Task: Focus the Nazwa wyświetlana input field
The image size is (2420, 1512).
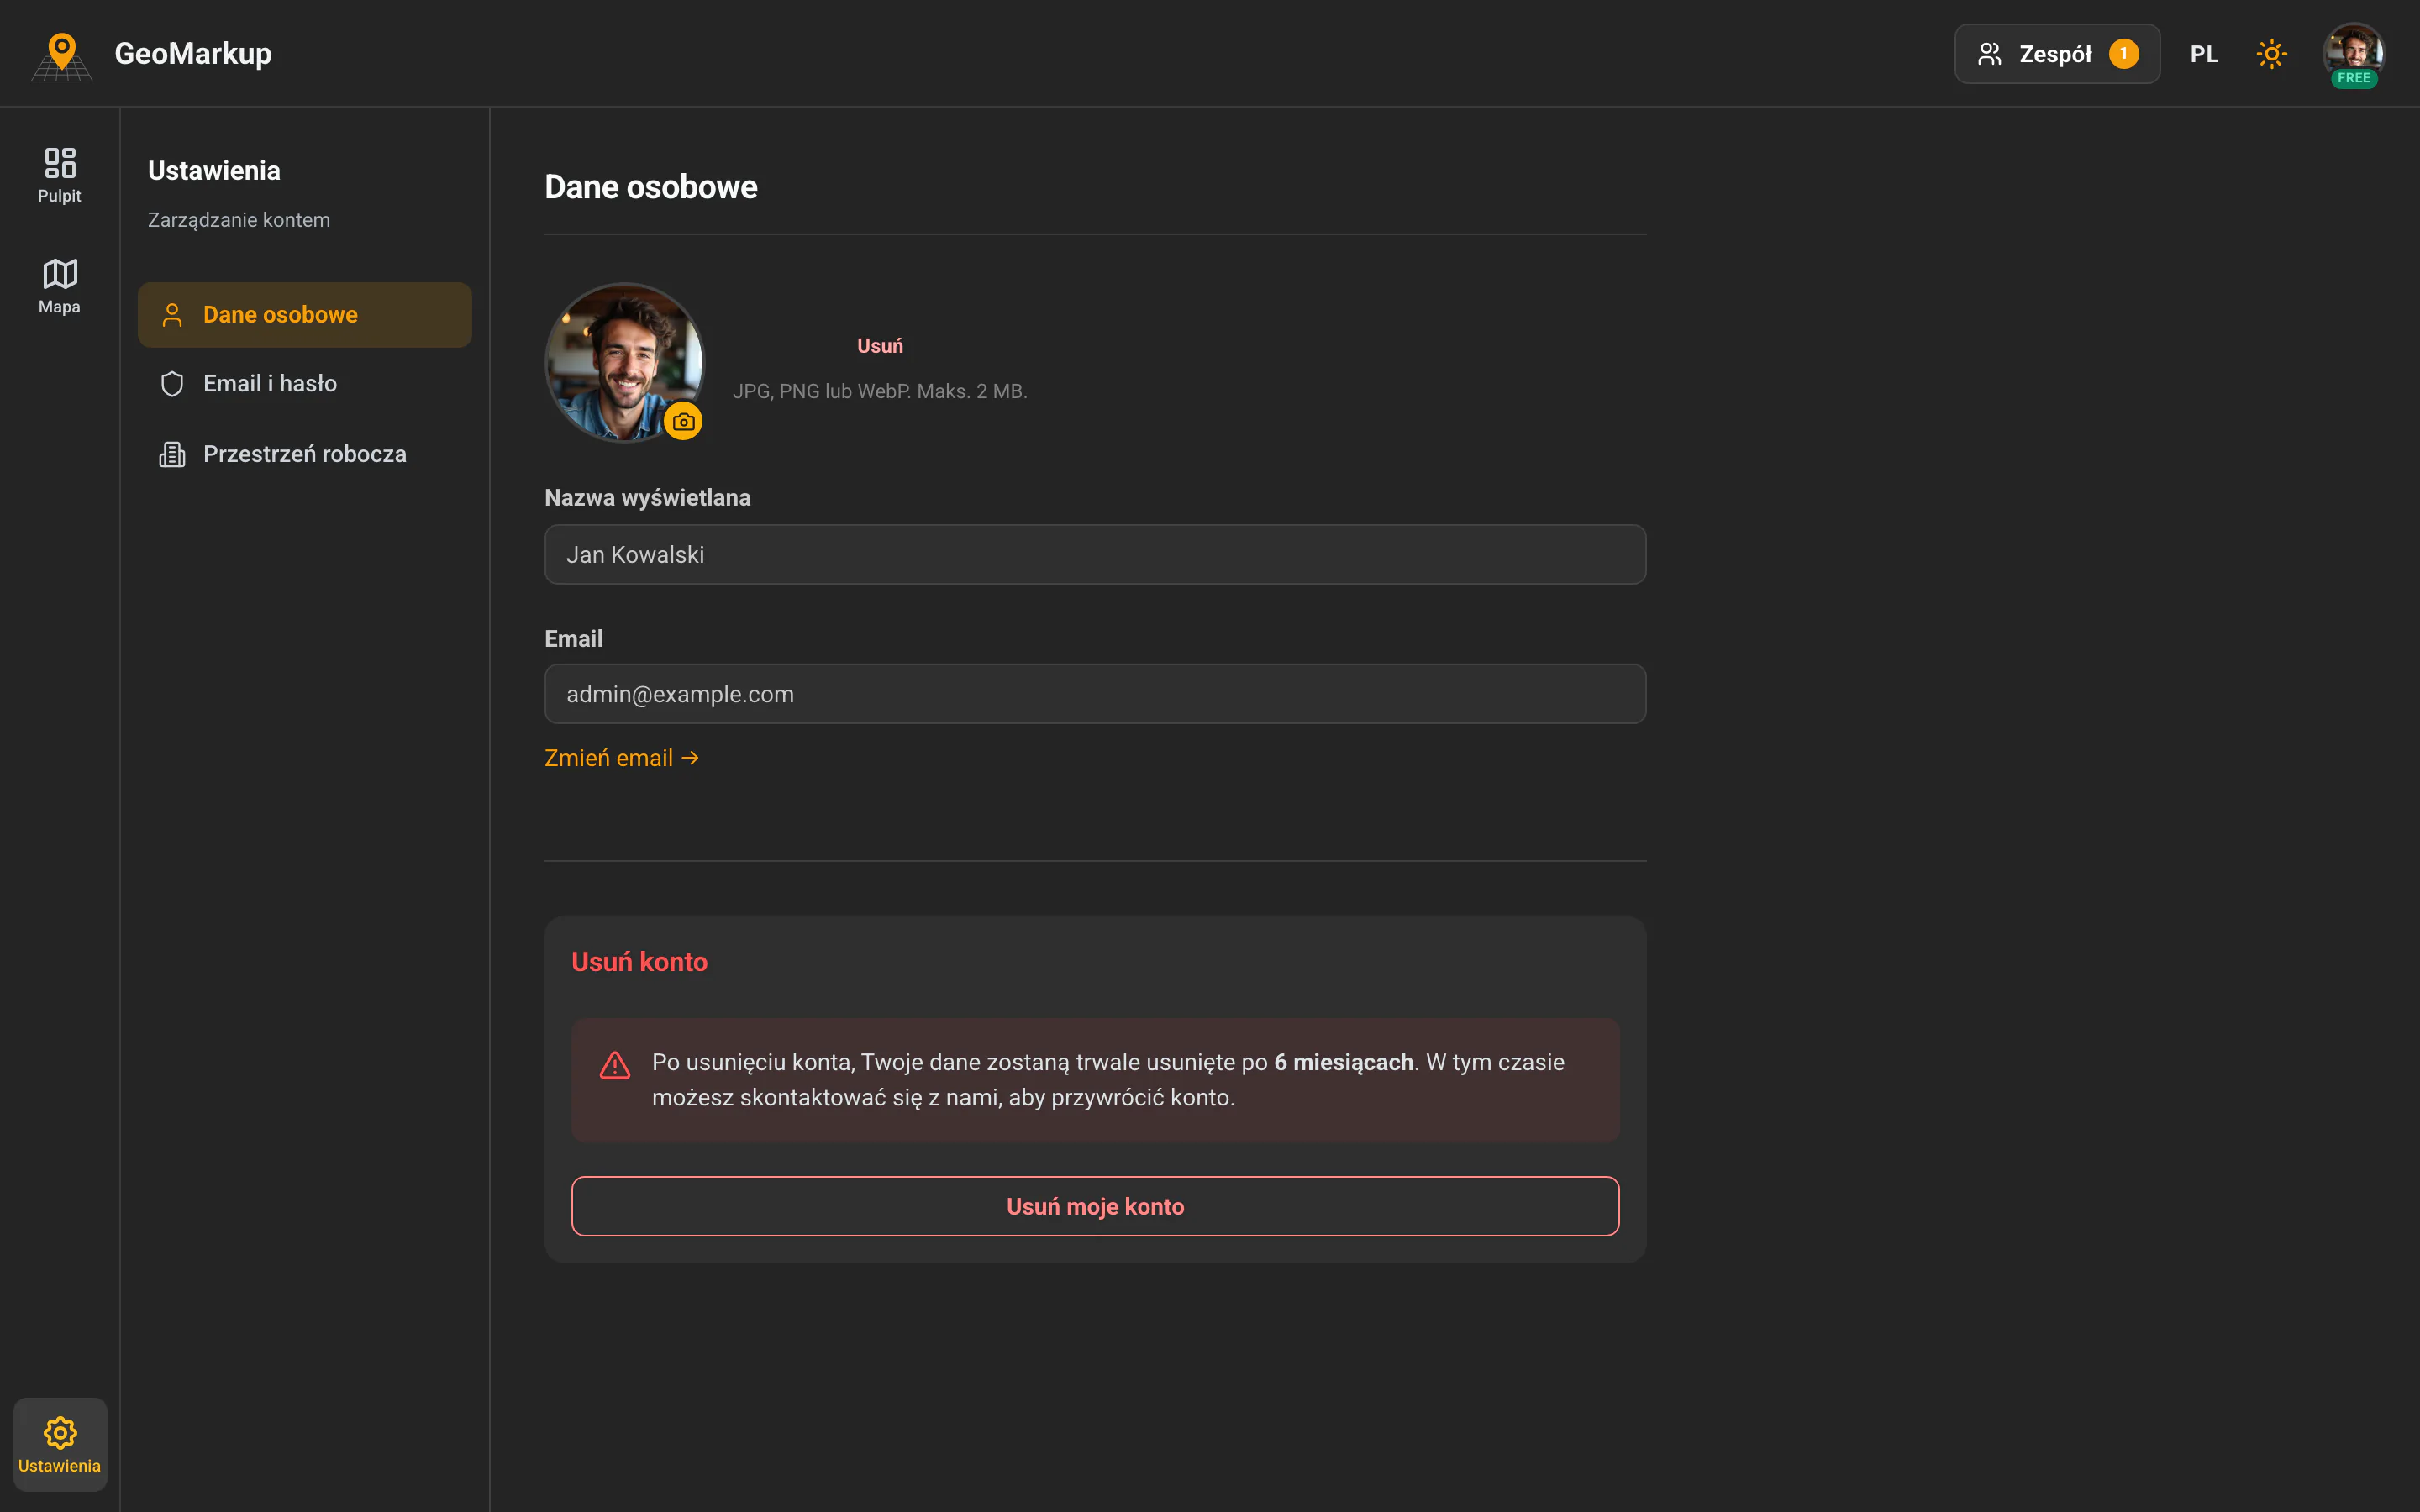Action: [x=1095, y=554]
